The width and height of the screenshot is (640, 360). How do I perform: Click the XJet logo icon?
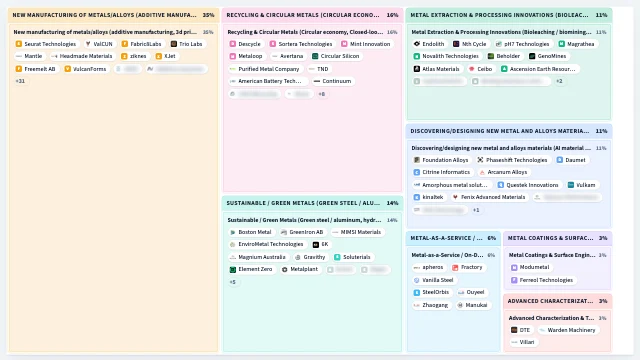coord(159,56)
